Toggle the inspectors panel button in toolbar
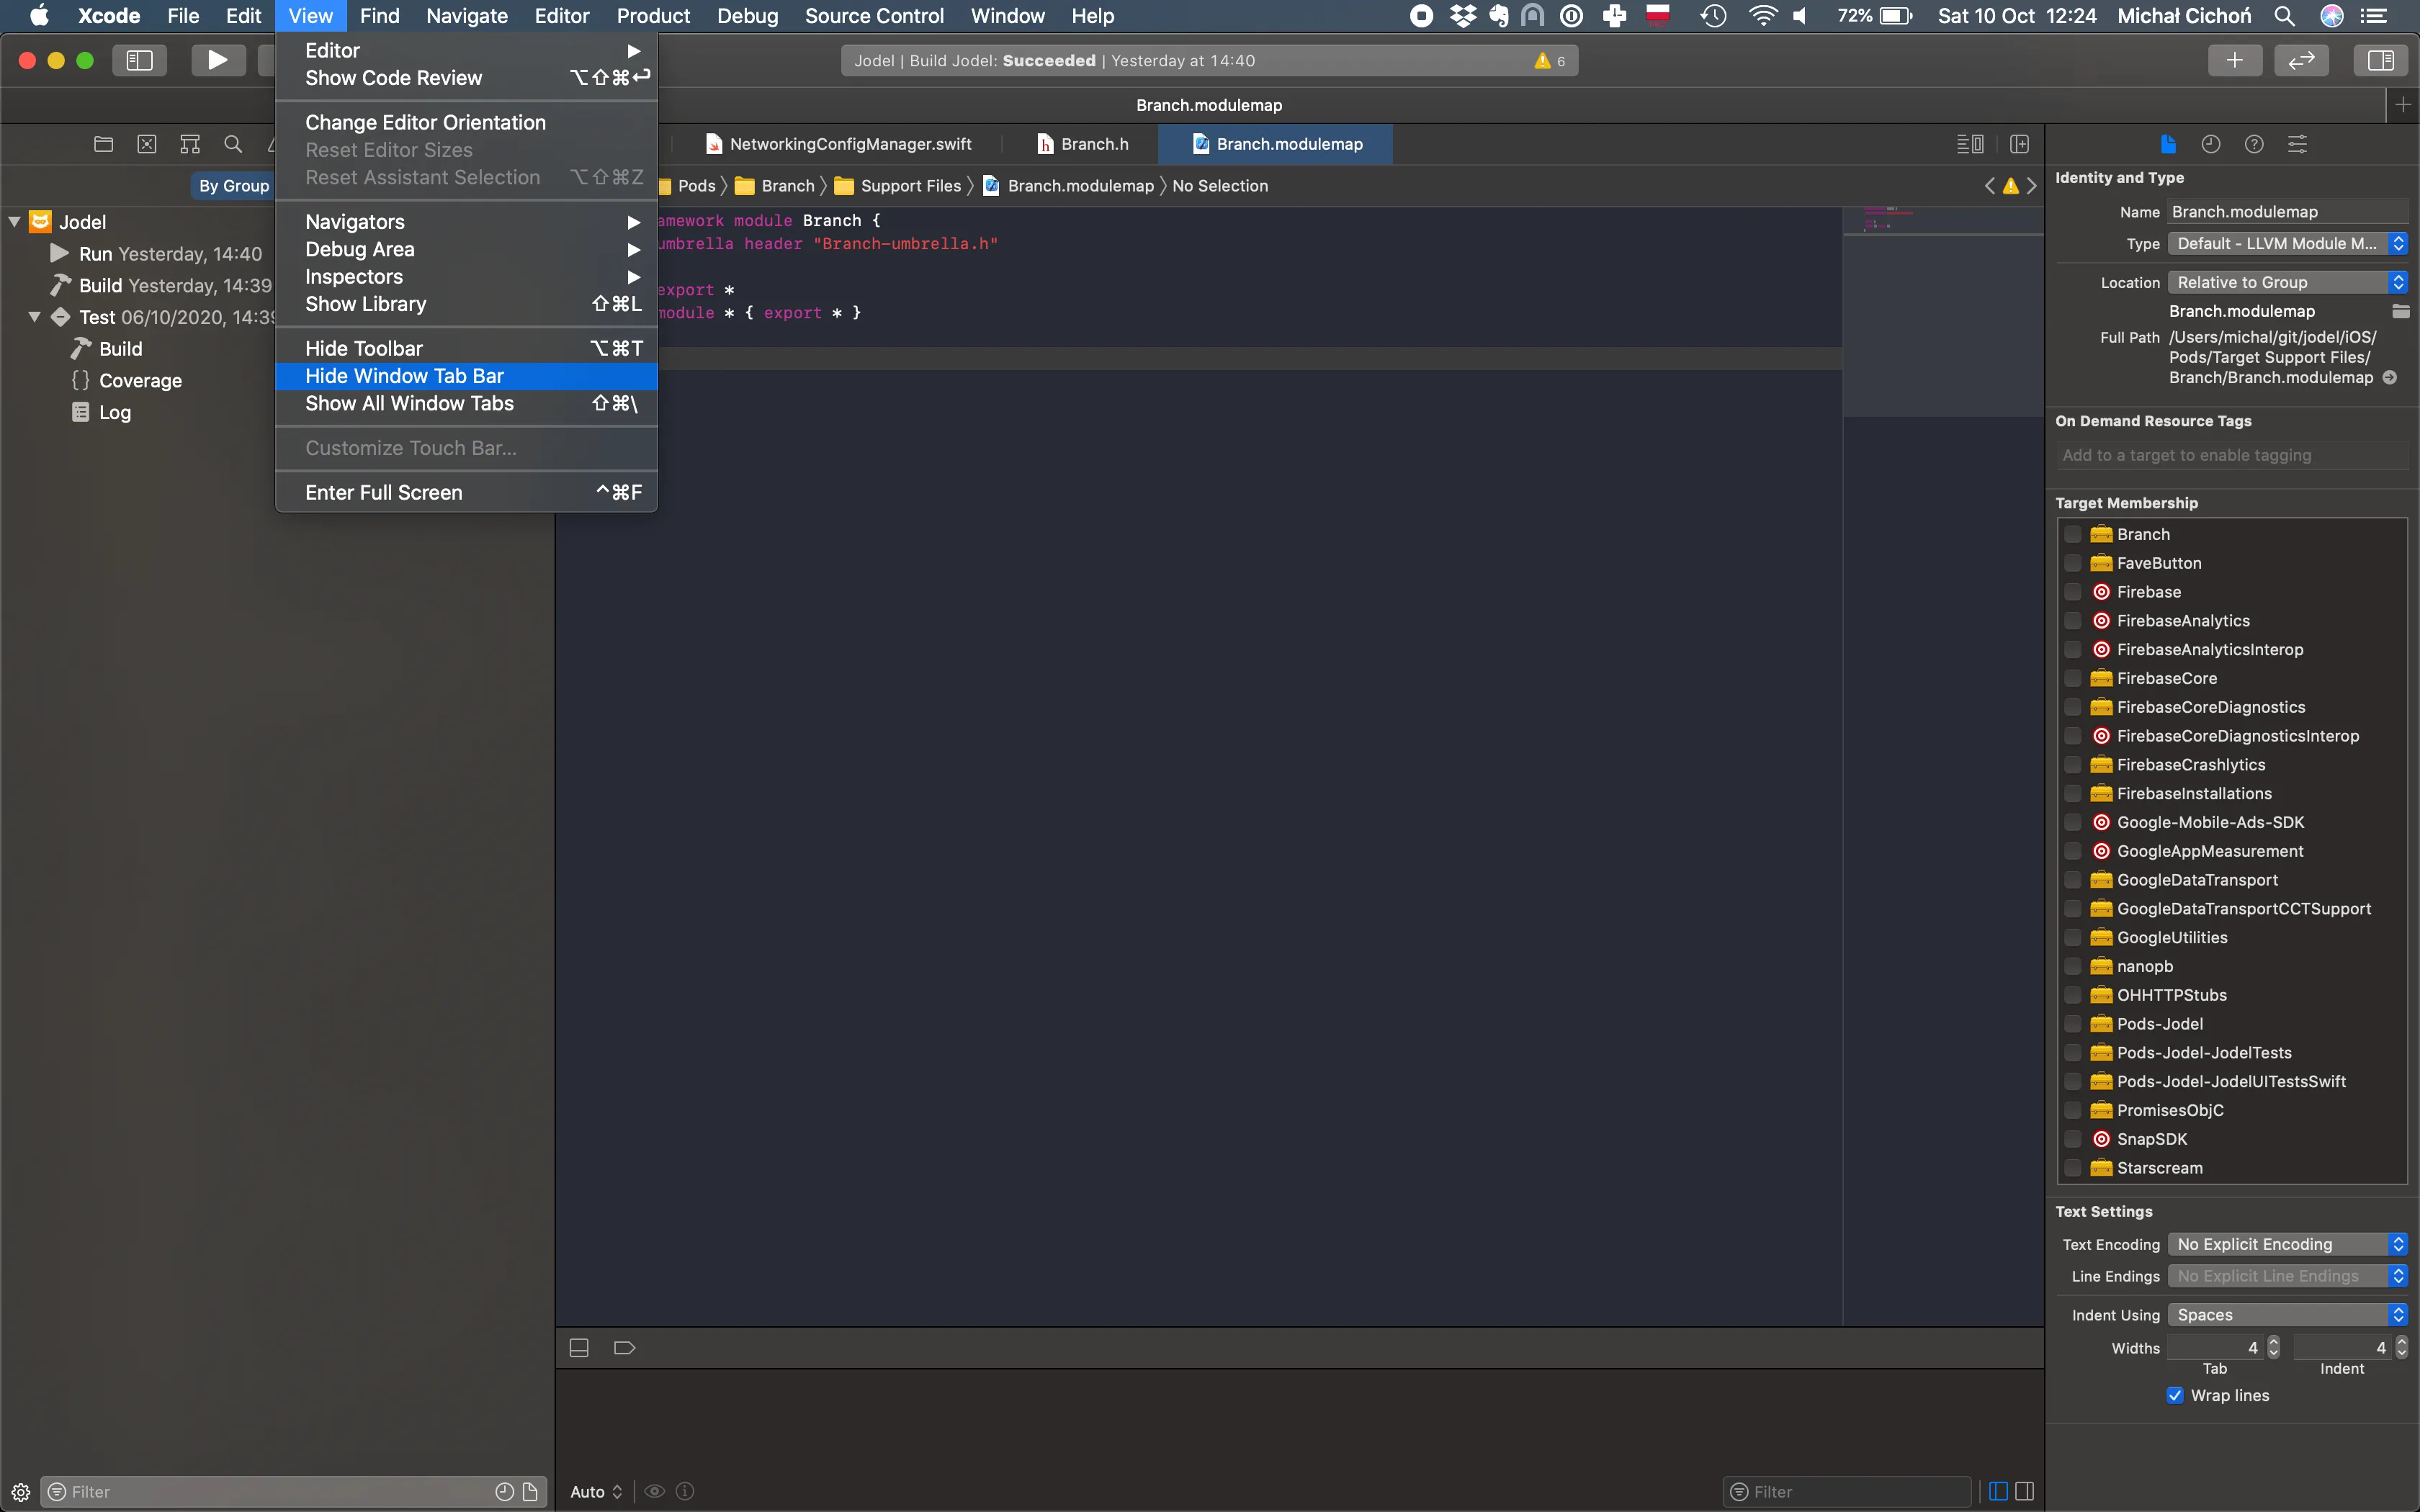This screenshot has height=1512, width=2420. [x=2380, y=60]
